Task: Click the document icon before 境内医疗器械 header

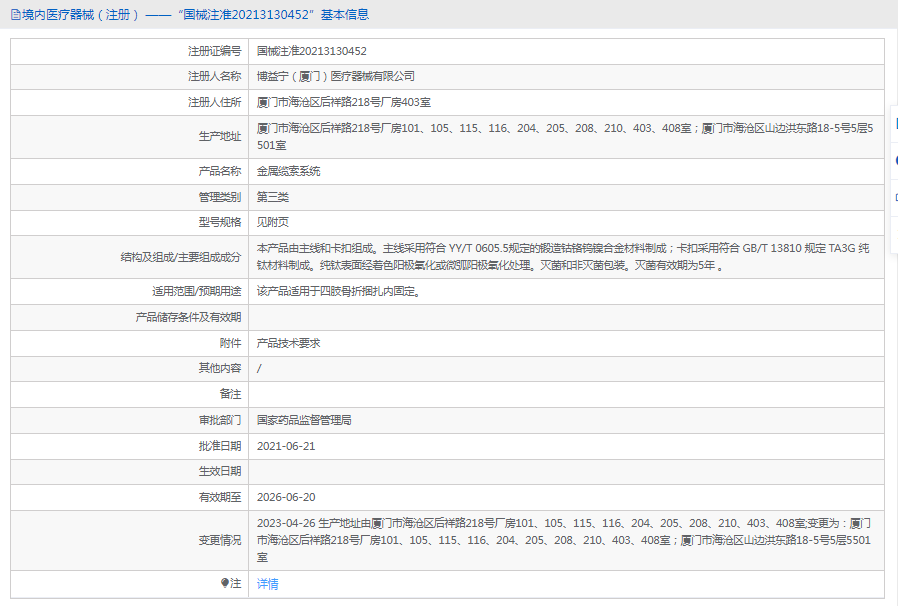Action: click(15, 15)
